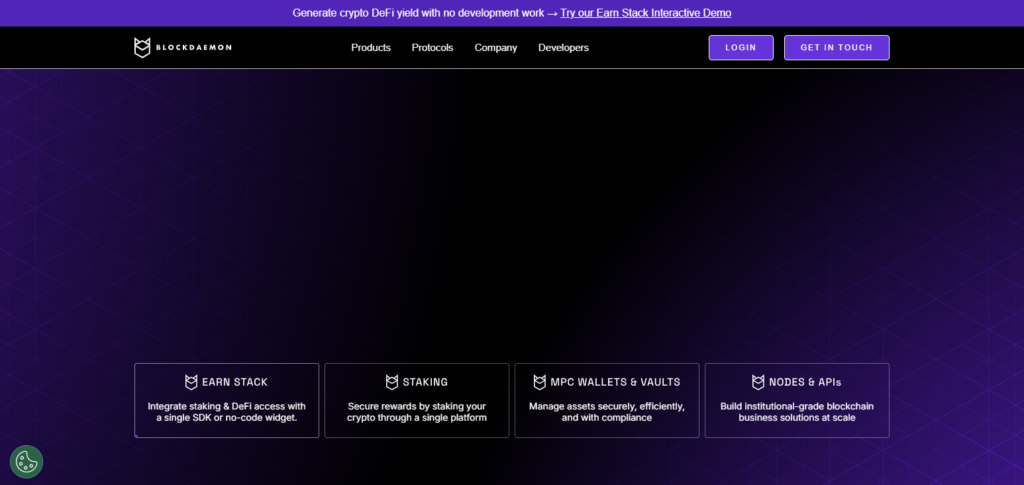Screen dimensions: 1024x485
Task: Expand the Protocols navigation menu
Action: point(432,48)
